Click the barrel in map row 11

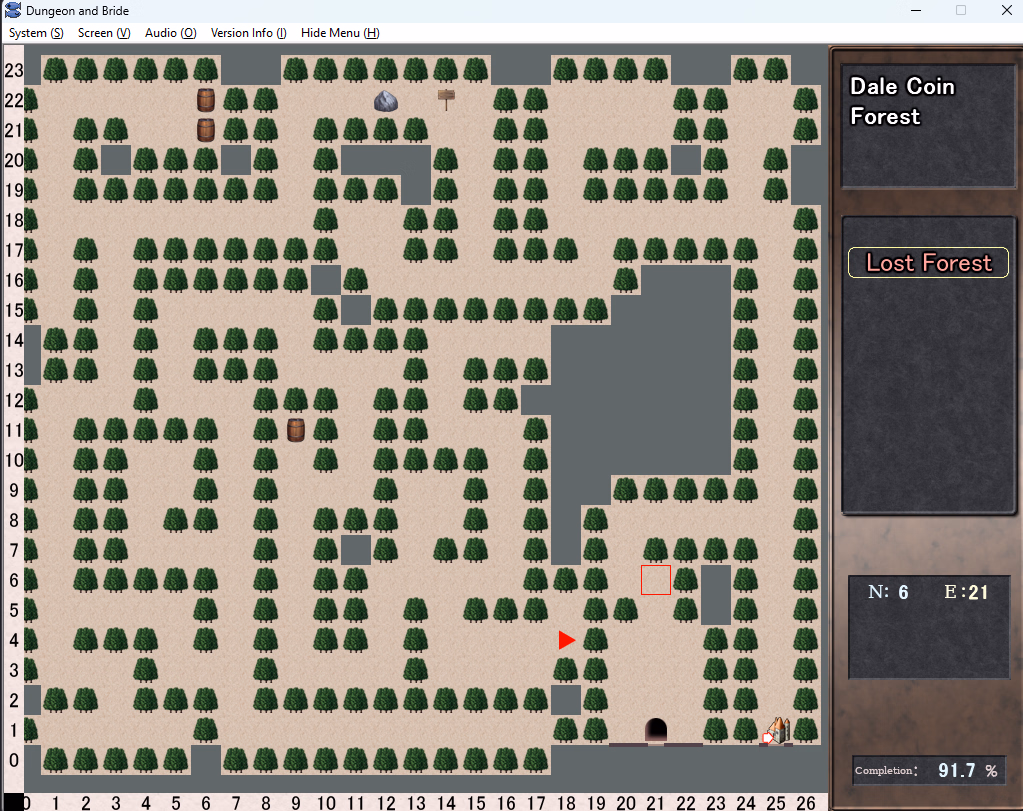pyautogui.click(x=296, y=430)
